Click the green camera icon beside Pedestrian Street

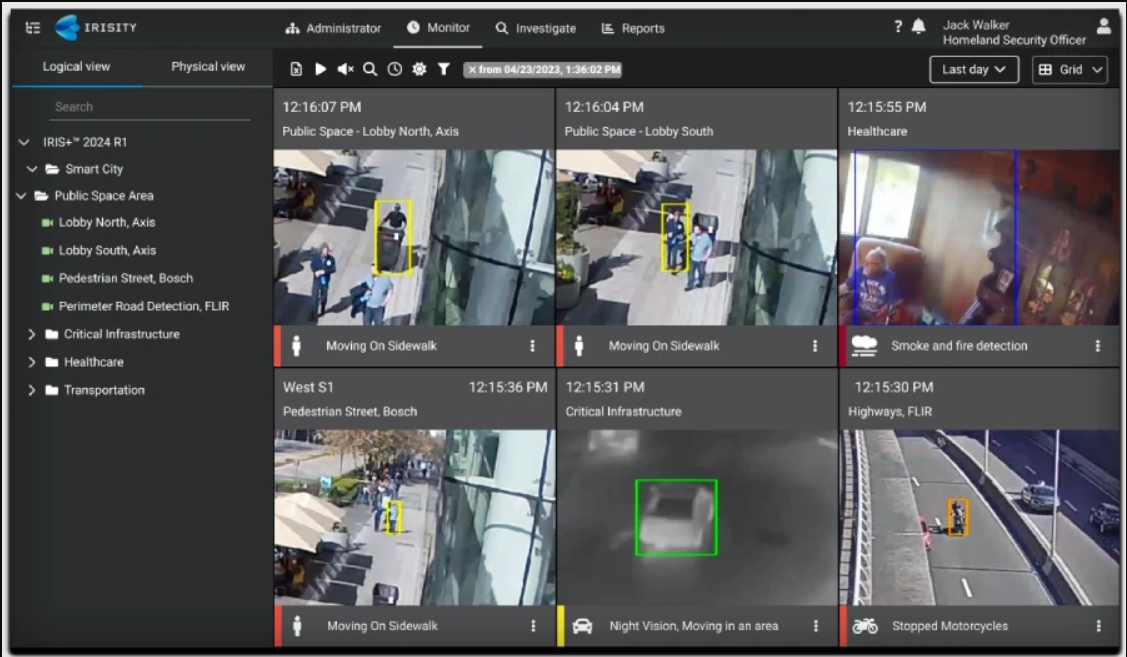tap(47, 278)
